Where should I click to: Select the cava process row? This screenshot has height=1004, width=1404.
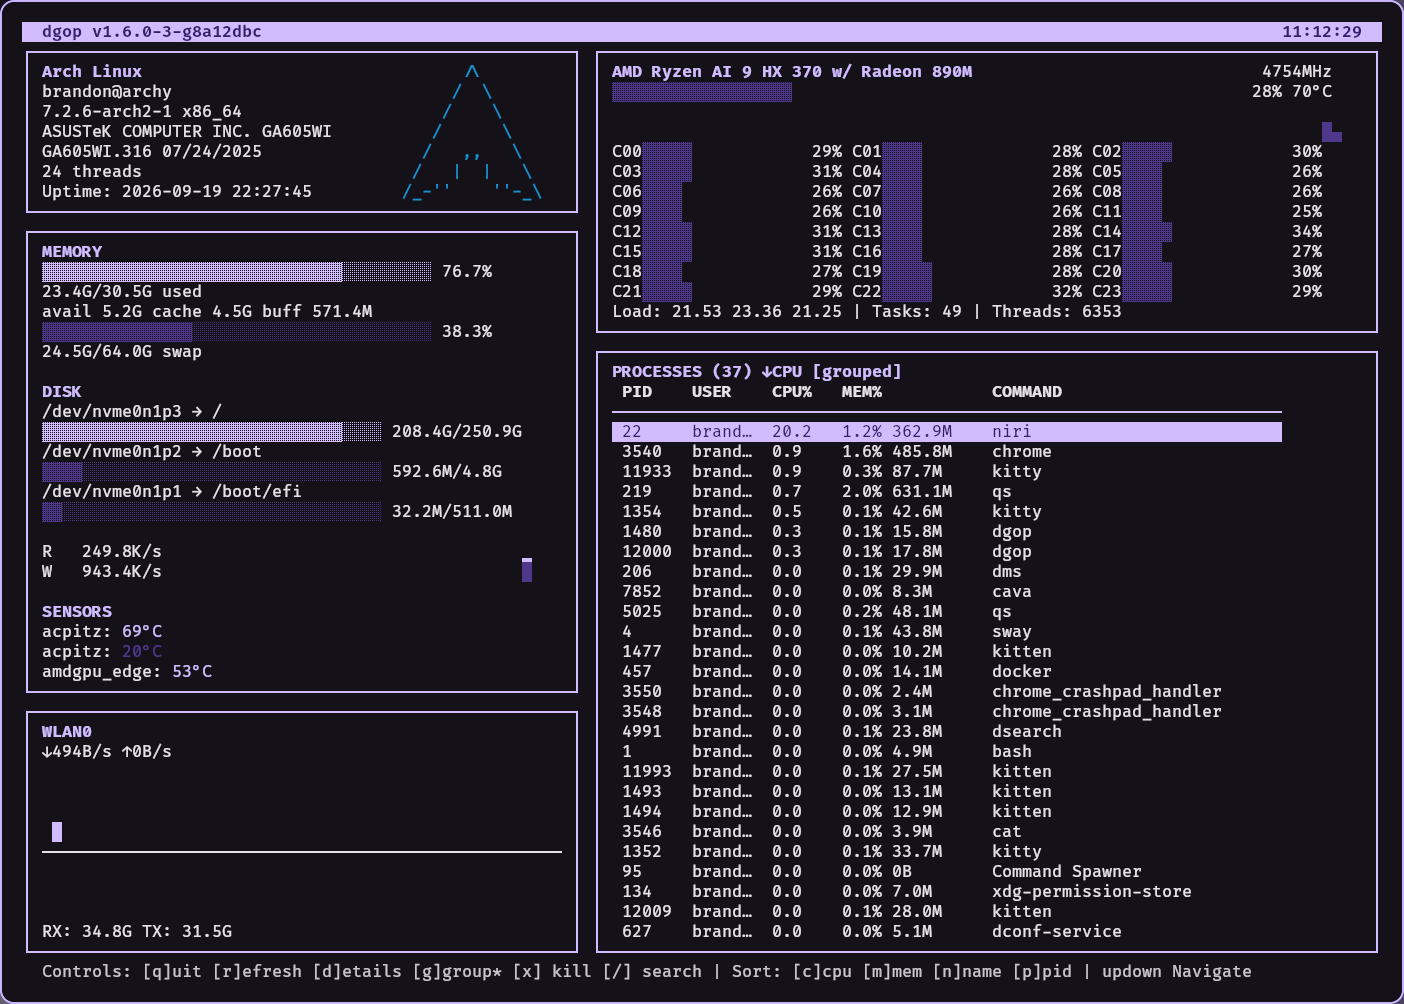pyautogui.click(x=947, y=591)
